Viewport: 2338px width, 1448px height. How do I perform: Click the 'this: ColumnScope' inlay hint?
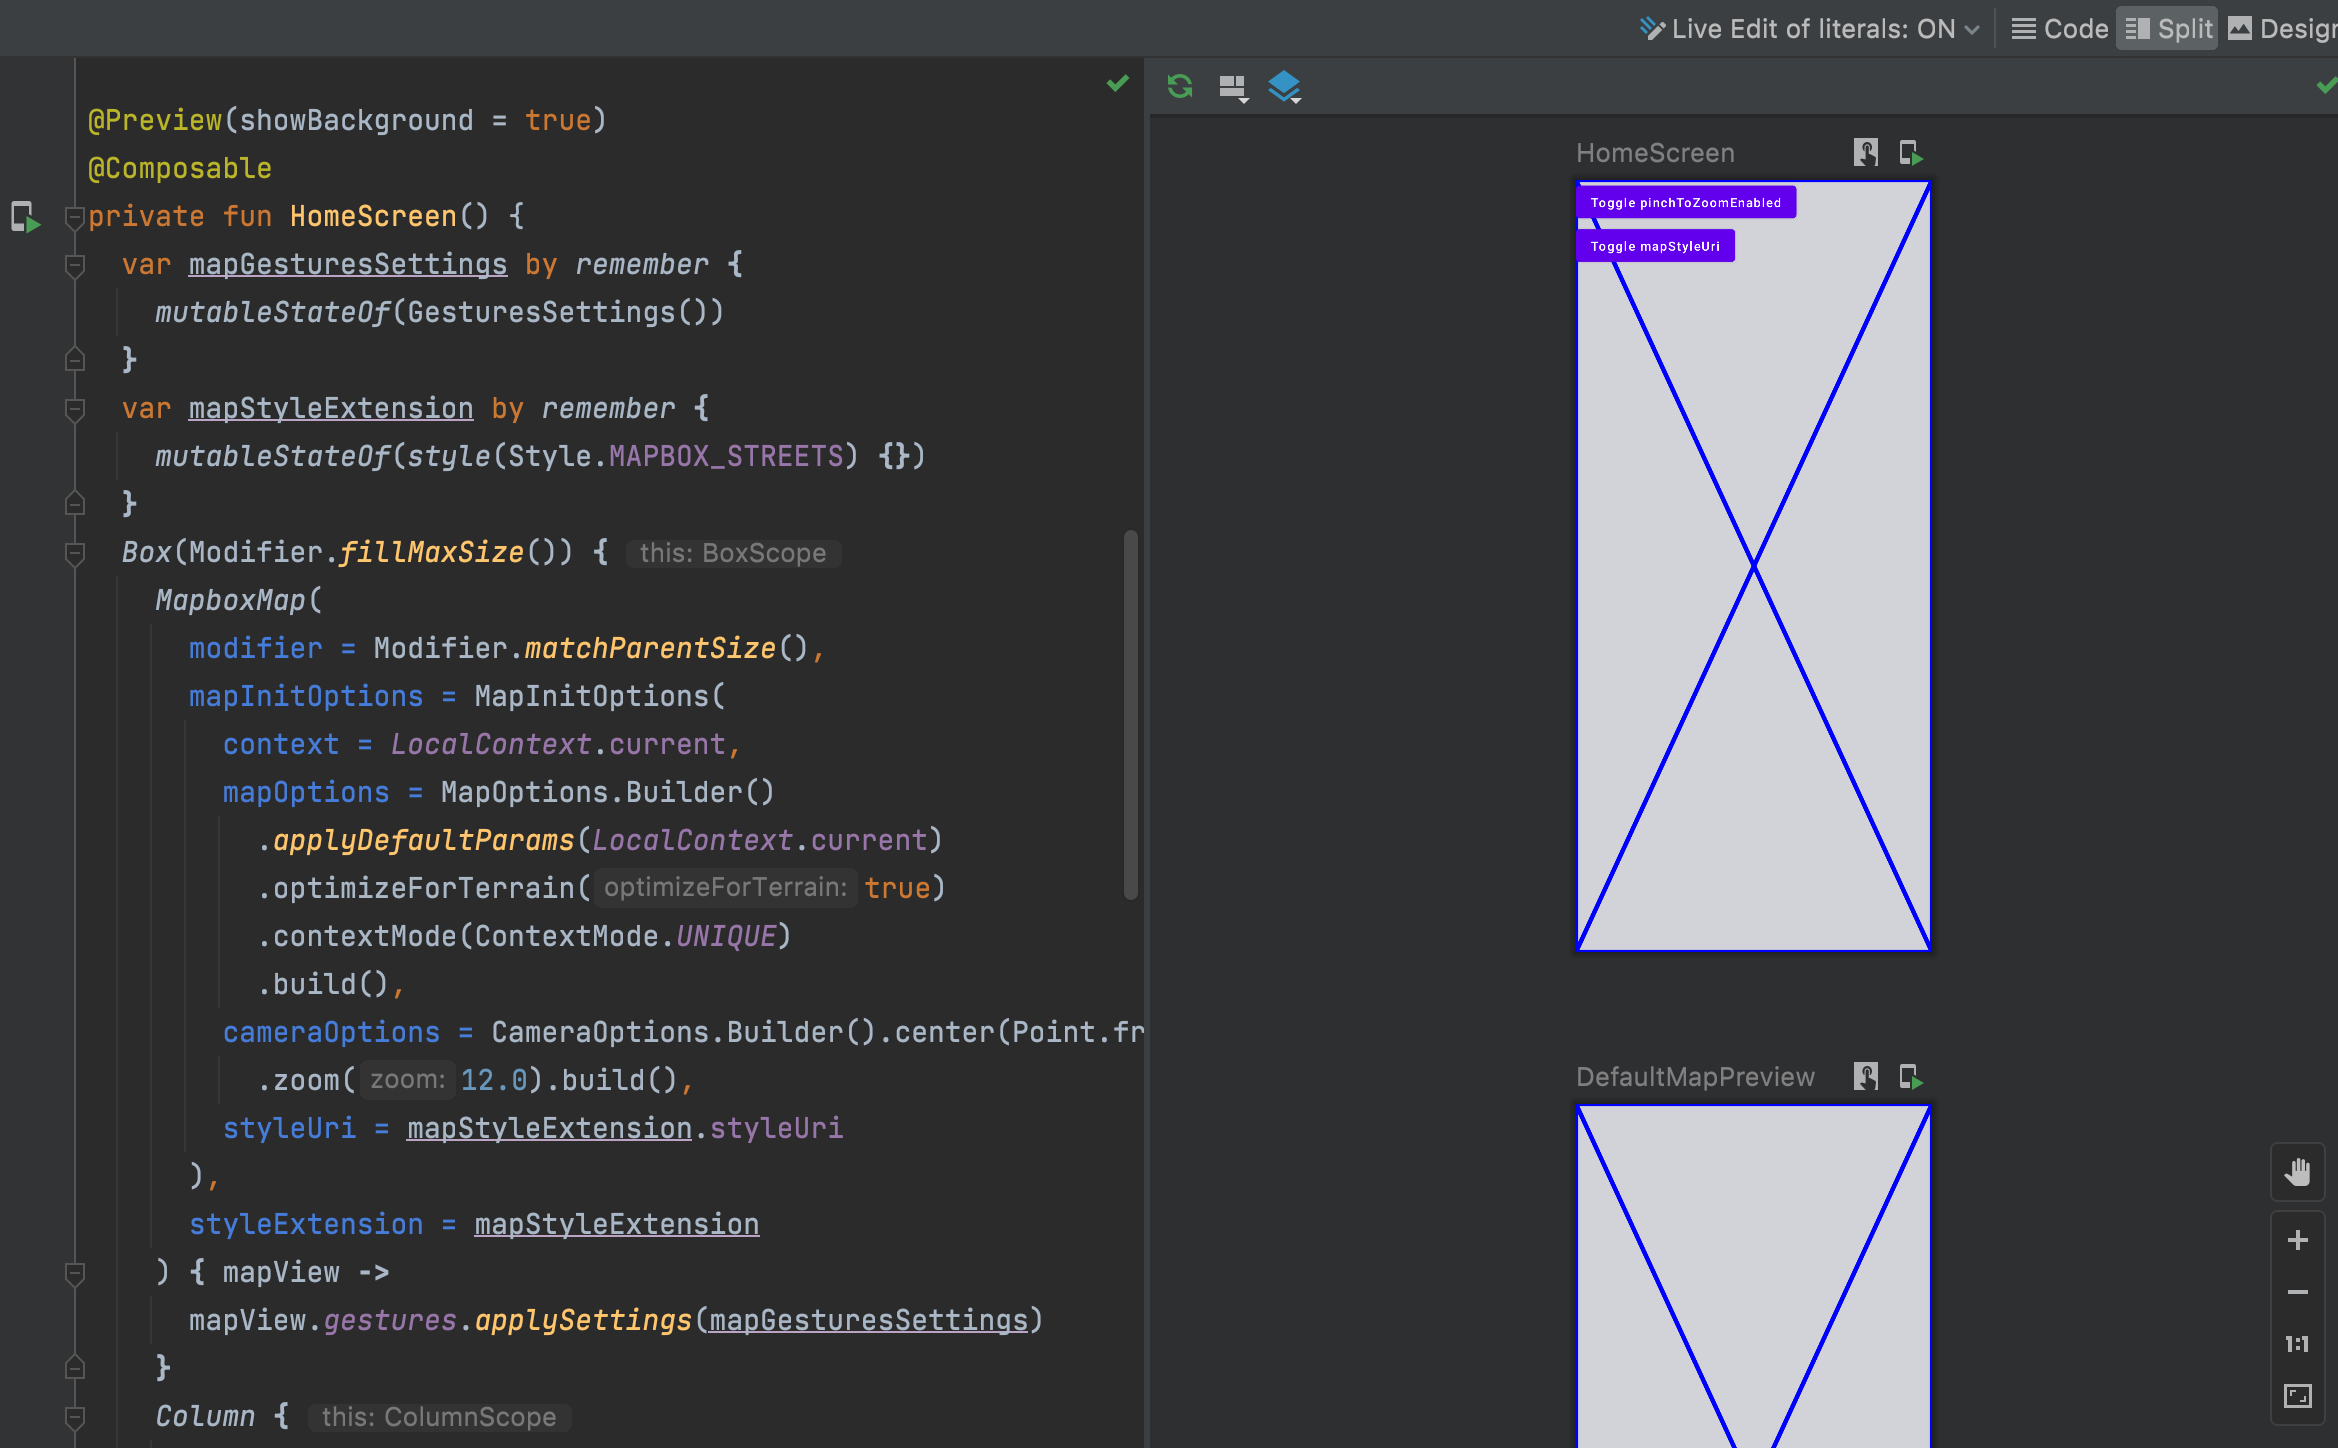[439, 1417]
